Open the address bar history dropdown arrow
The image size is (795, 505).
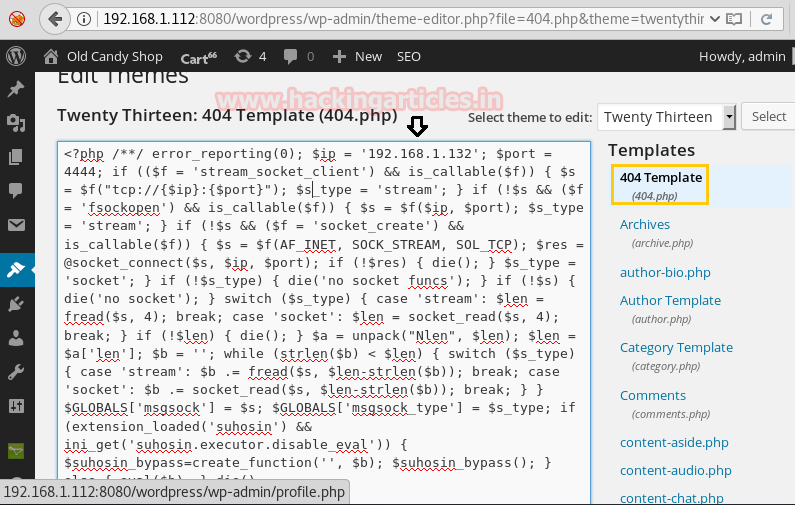pyautogui.click(x=715, y=19)
